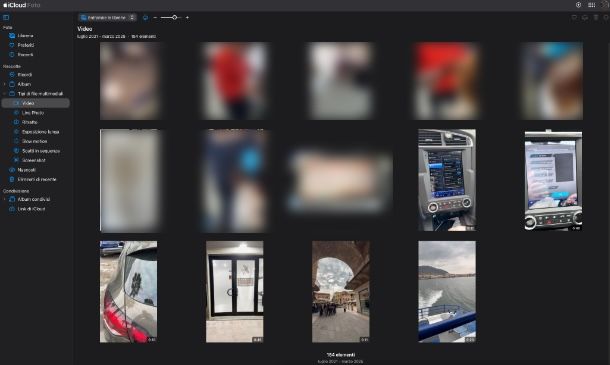610x365 pixels.
Task: Open the close-up infotainment screen video
Action: [553, 181]
